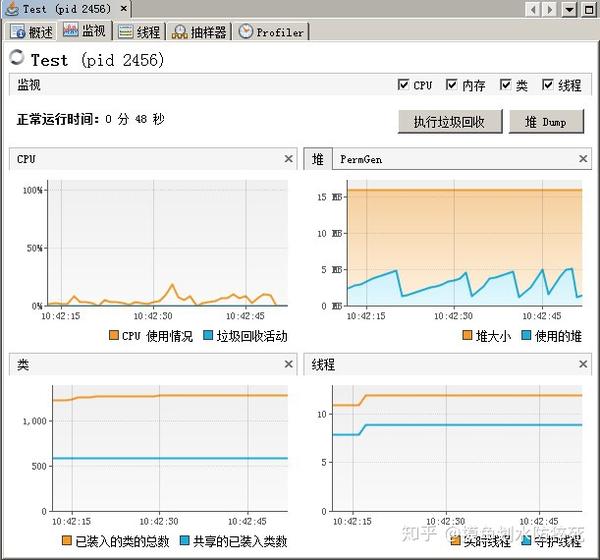Open the 线程 tab
Viewport: 600px width, 560px height.
pos(139,32)
